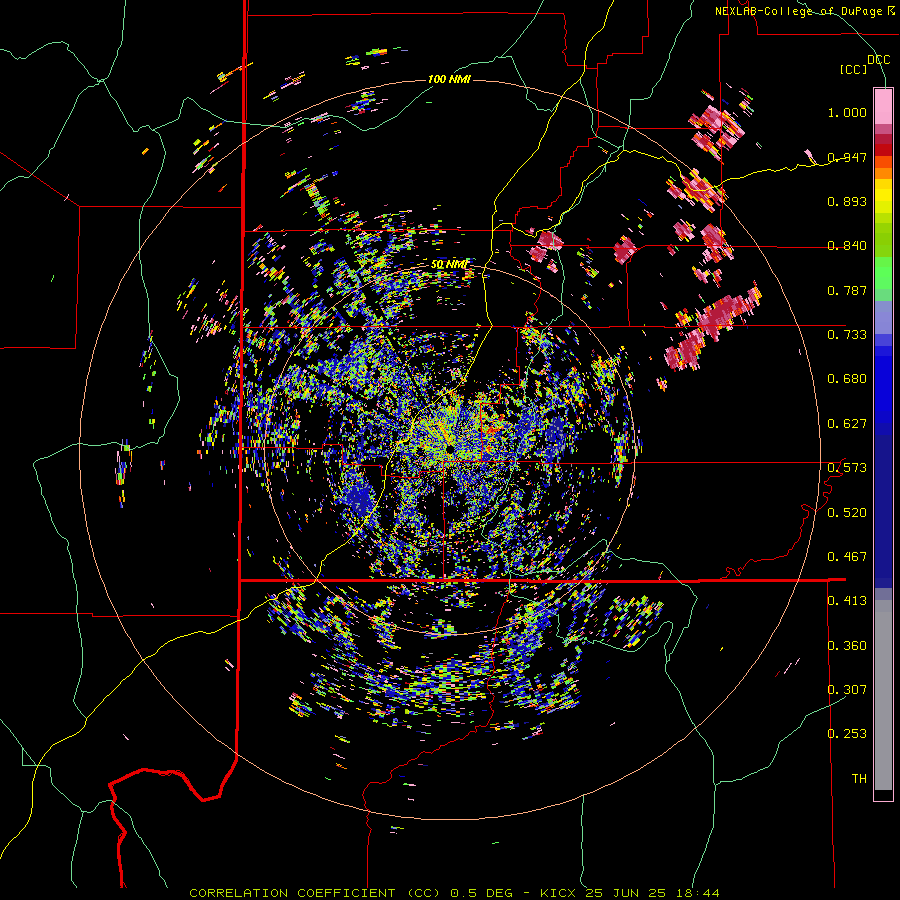Click the Correlation Coefficient KICX caption text
Image resolution: width=900 pixels, height=900 pixels.
point(454,893)
